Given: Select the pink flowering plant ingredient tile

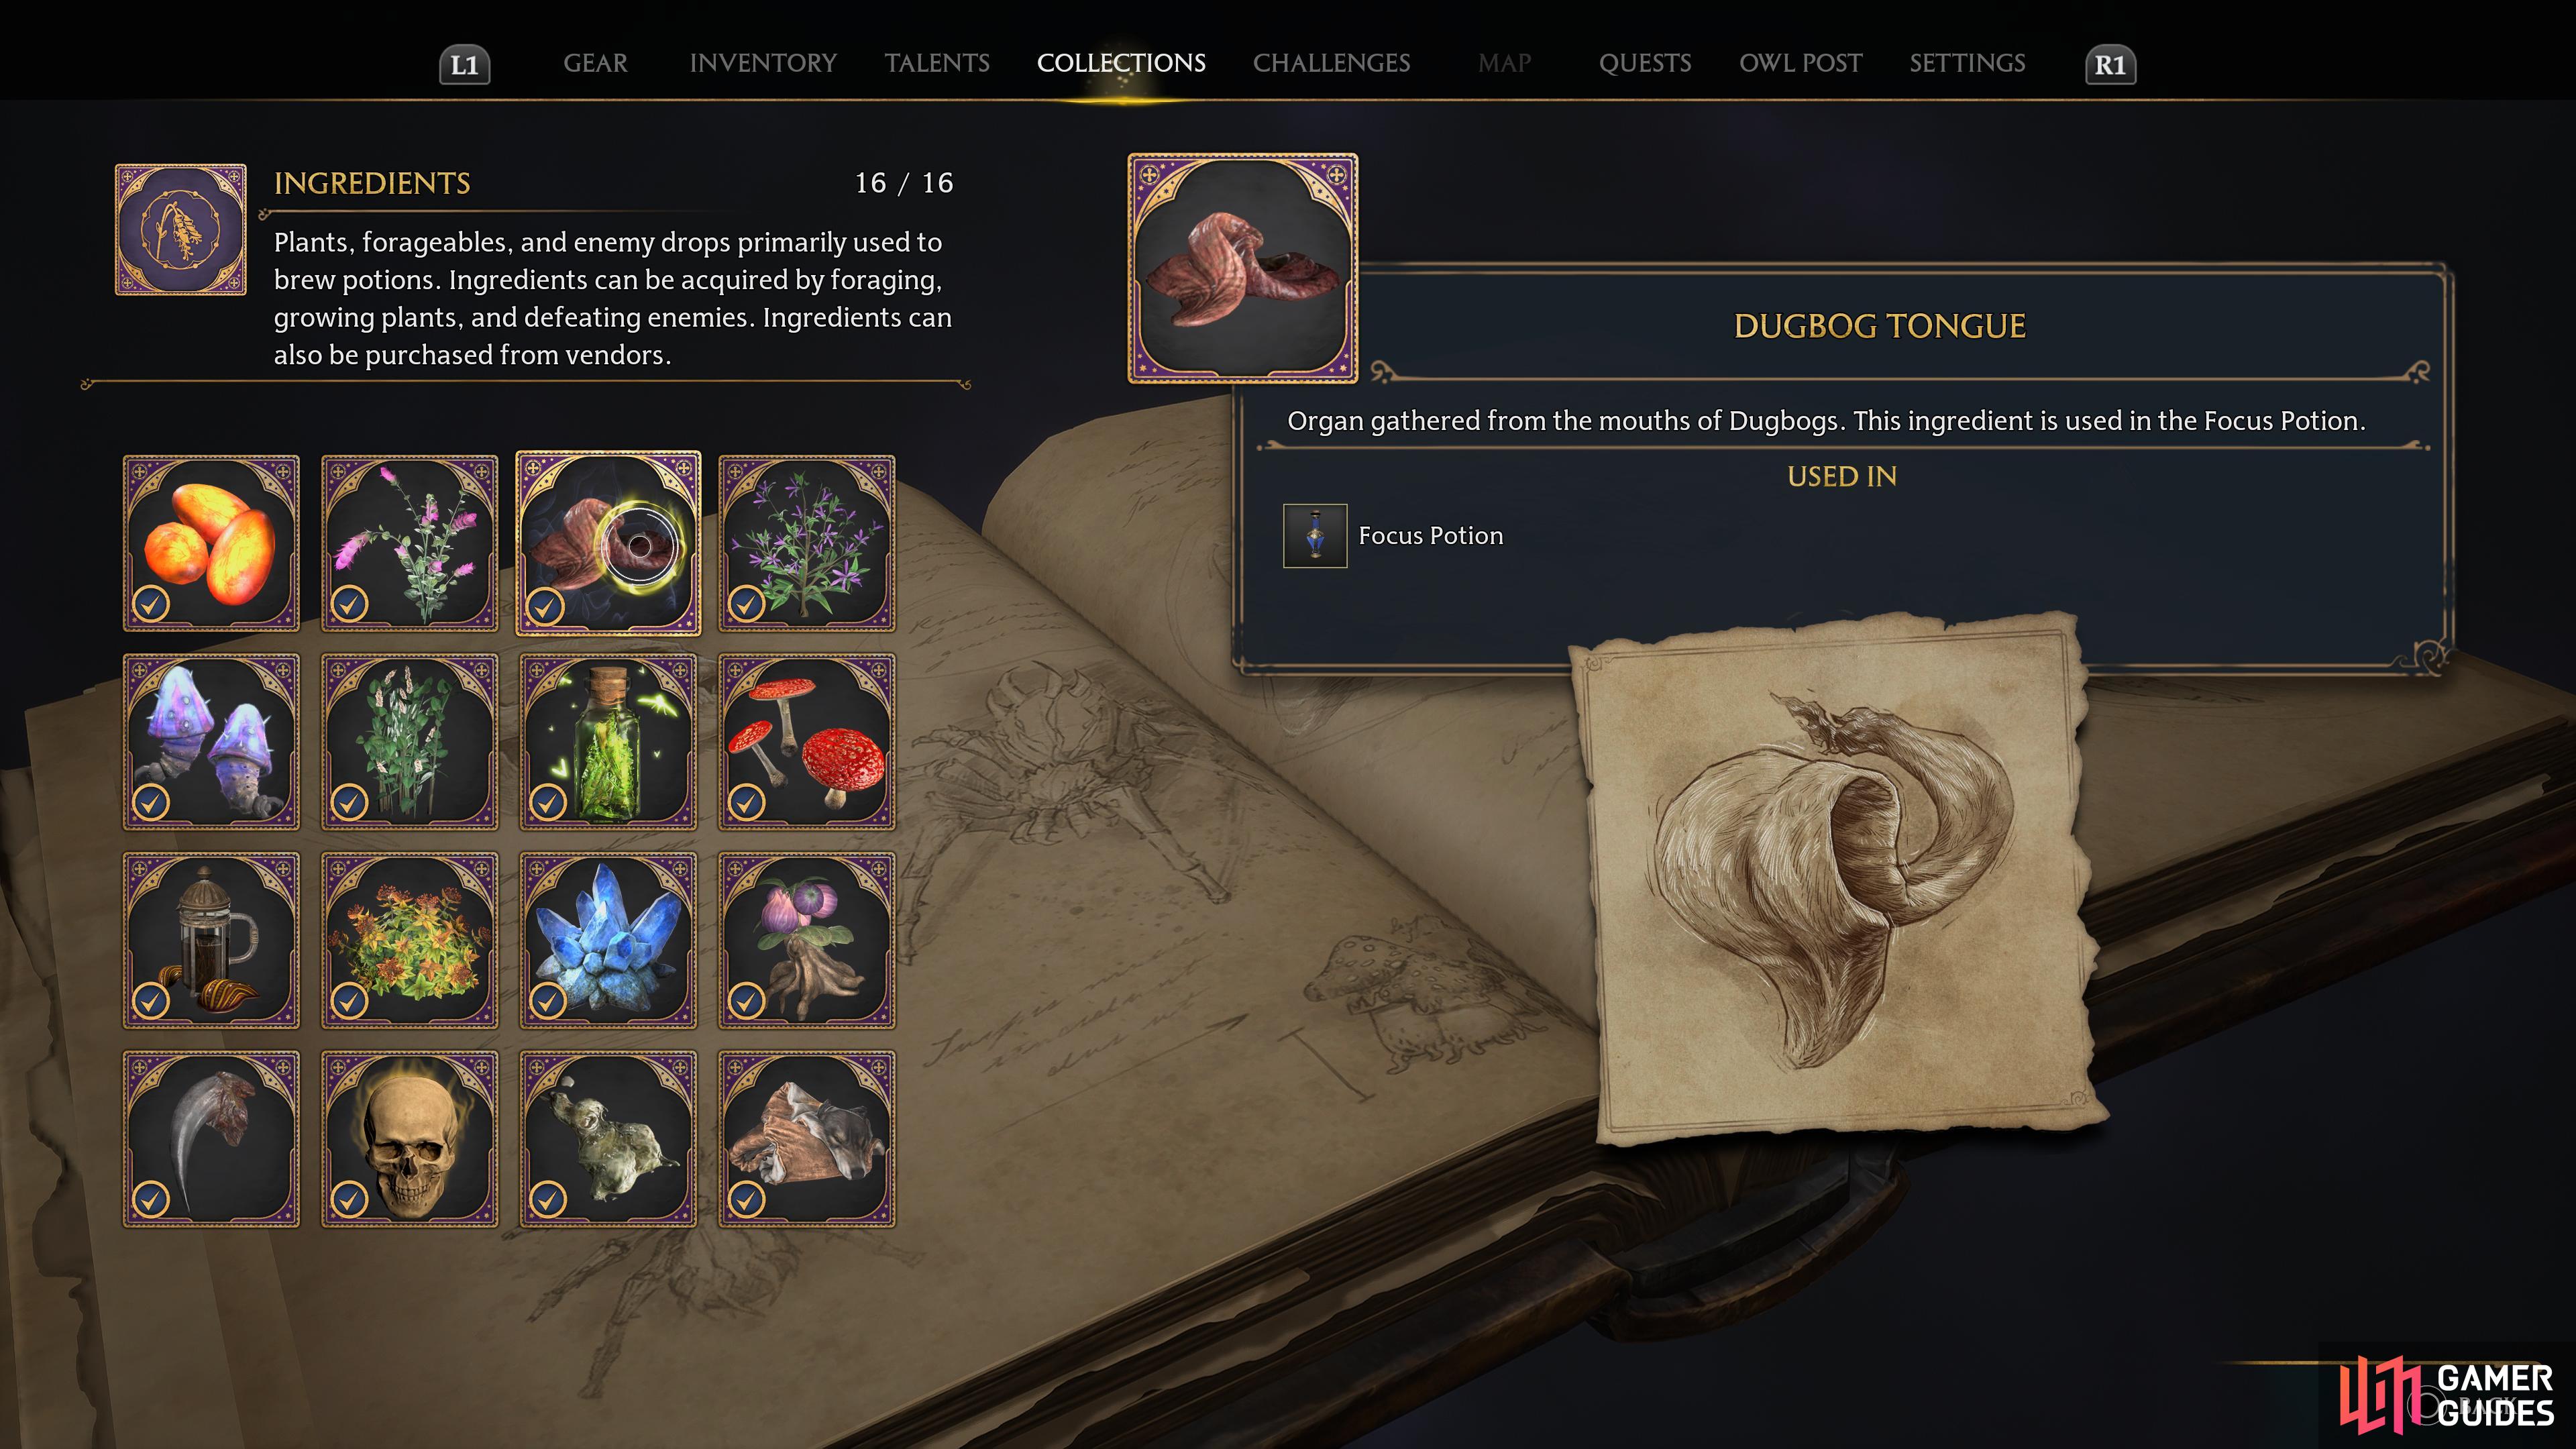Looking at the screenshot, I should [409, 543].
